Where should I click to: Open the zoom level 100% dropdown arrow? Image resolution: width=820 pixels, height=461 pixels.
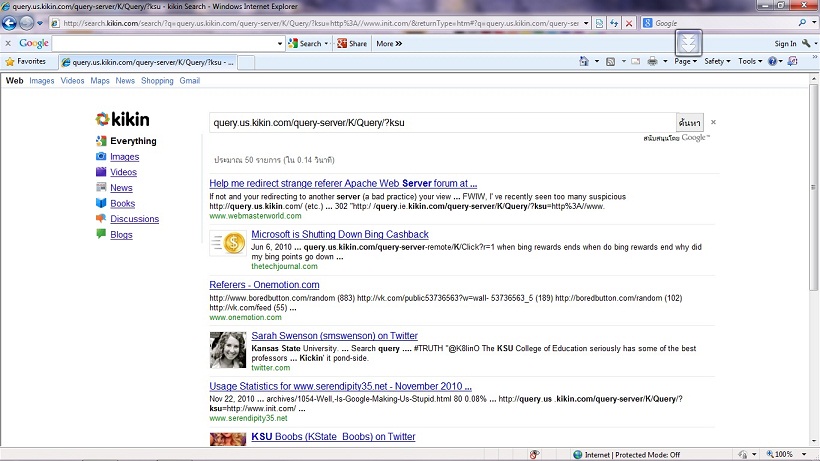[x=804, y=454]
